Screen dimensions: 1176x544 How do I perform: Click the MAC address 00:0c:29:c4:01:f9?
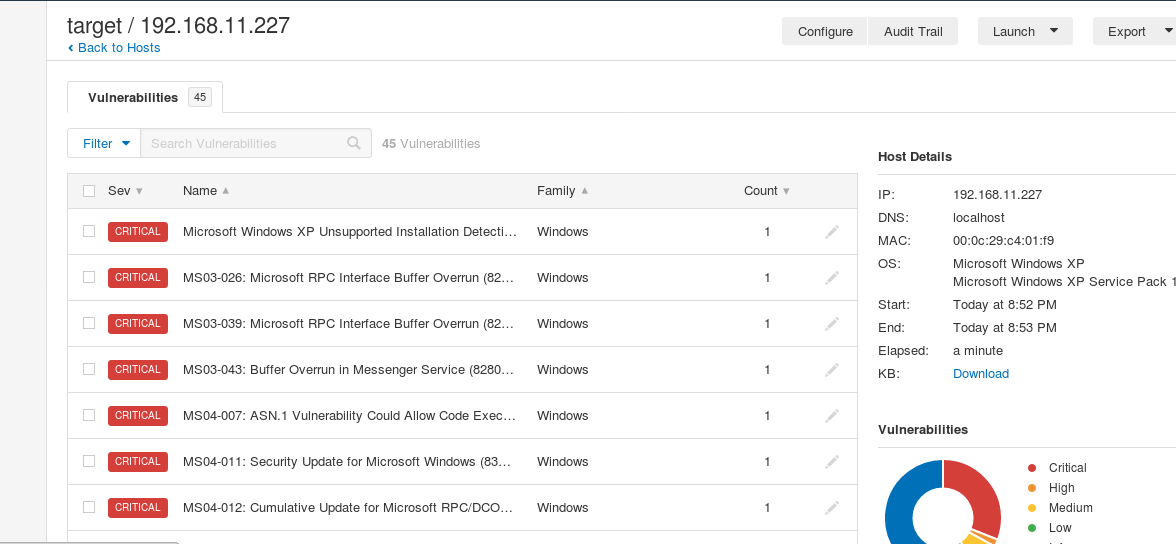click(x=1003, y=241)
